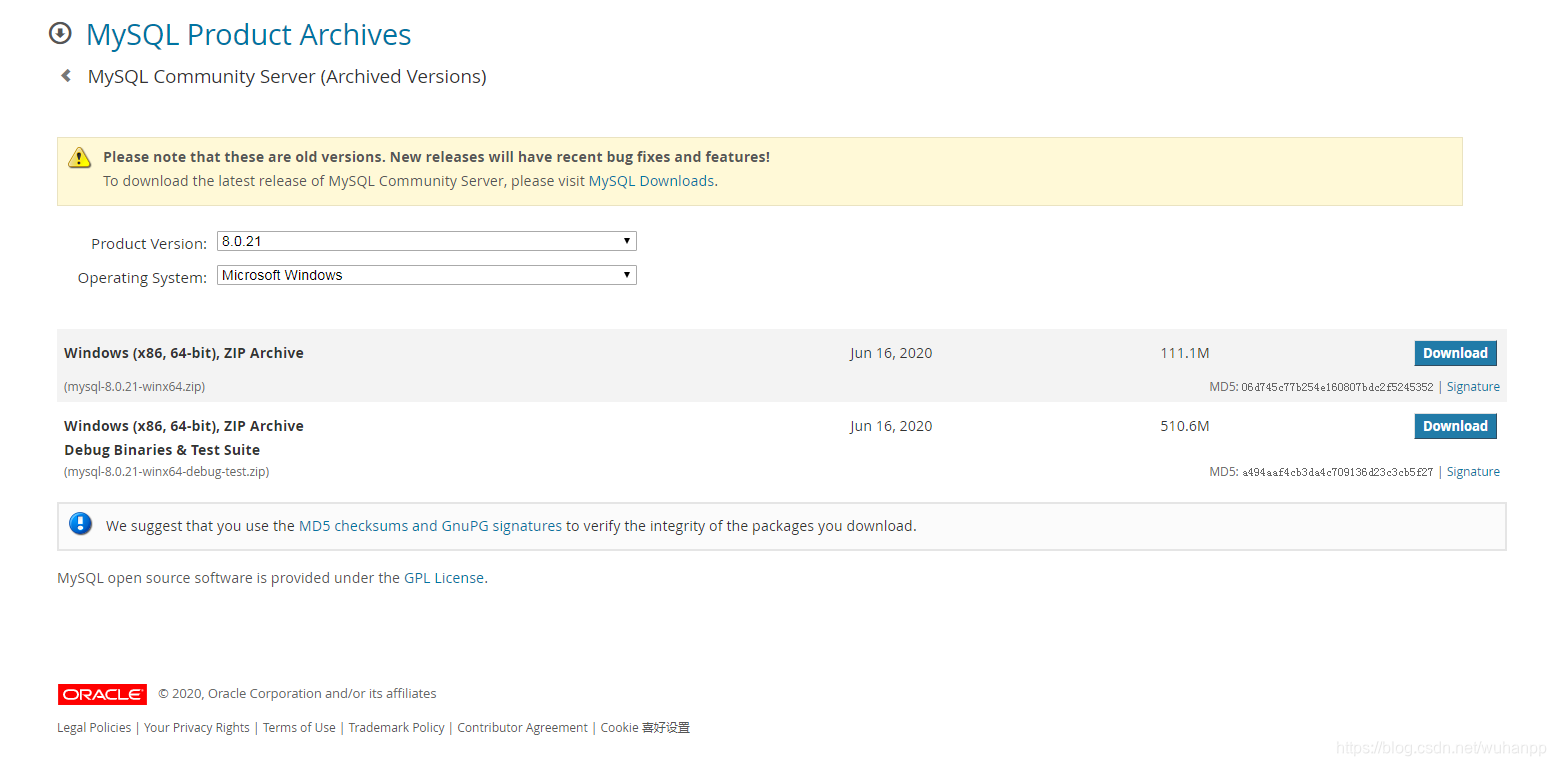This screenshot has width=1556, height=766.
Task: Click the © 2020, Oracle Corporation copyright text
Action: (x=297, y=694)
